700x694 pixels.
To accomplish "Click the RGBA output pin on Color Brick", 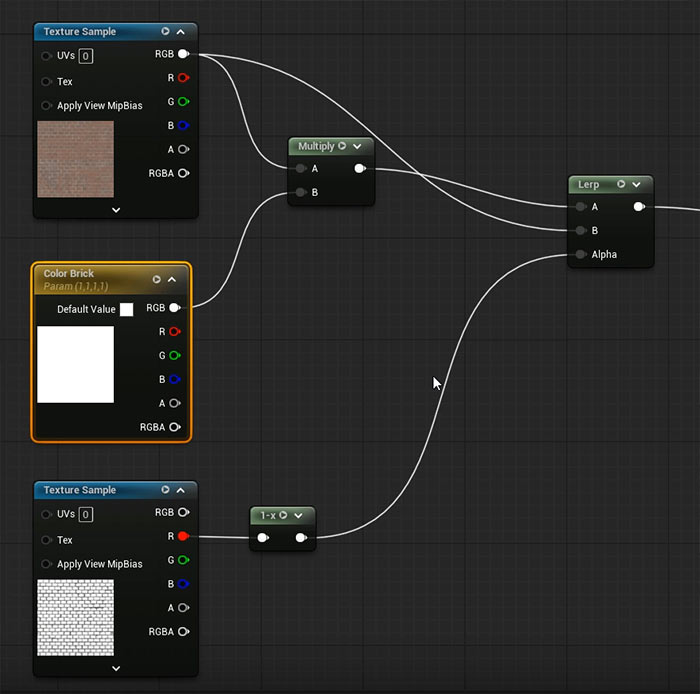I will [x=176, y=427].
